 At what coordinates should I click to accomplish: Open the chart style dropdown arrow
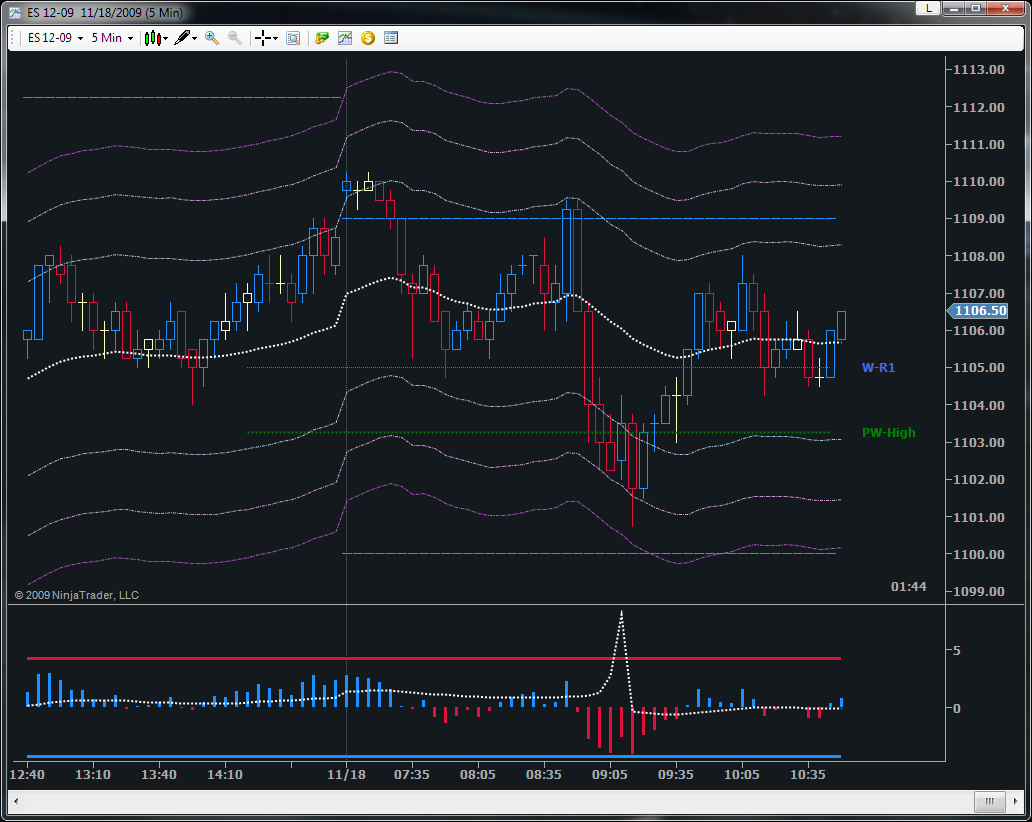(x=165, y=39)
